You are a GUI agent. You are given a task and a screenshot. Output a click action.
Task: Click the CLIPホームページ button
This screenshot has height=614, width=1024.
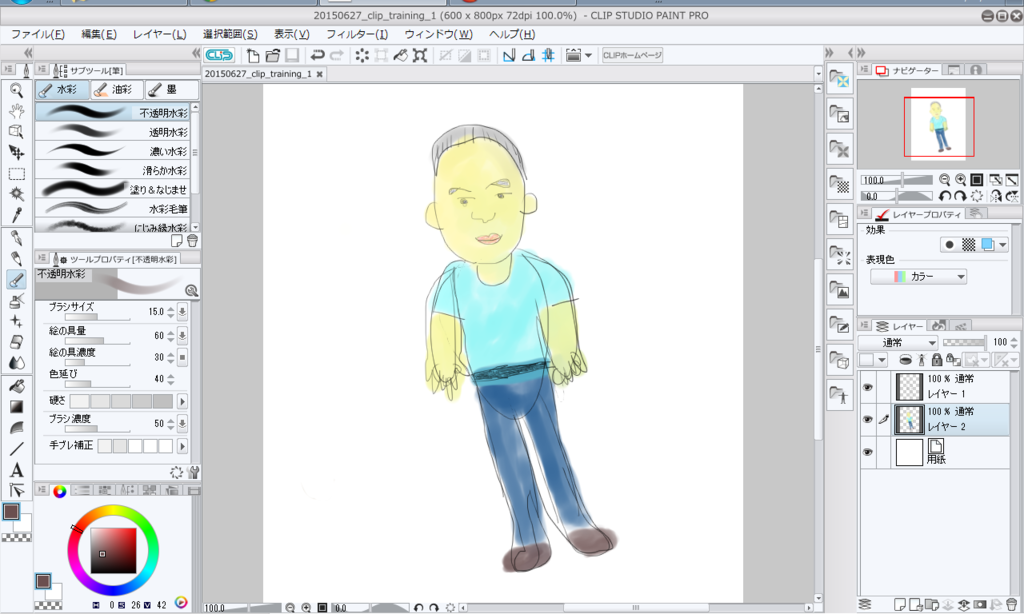click(x=632, y=56)
